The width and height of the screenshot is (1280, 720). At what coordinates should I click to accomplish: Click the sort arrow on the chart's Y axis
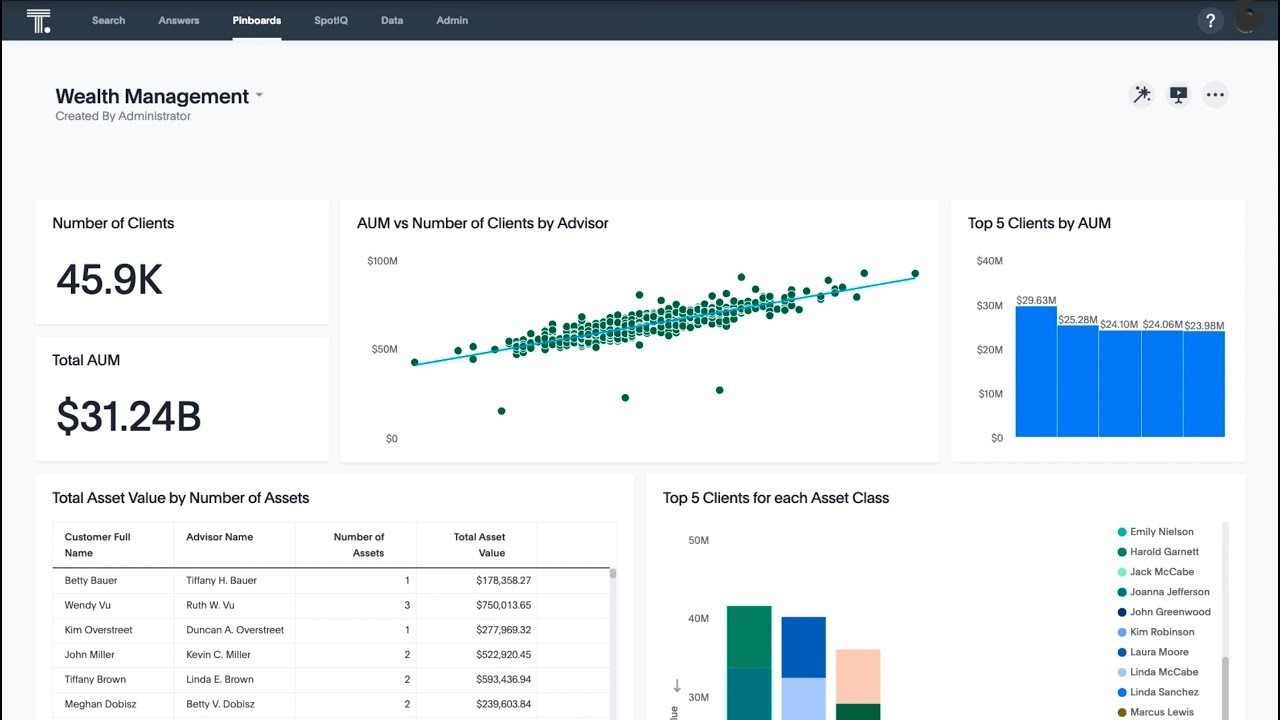(x=677, y=686)
